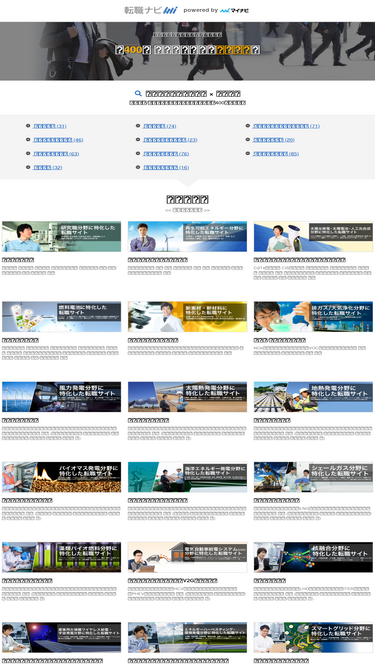Open the category link with count (63)
Image resolution: width=375 pixels, height=667 pixels.
tap(56, 154)
